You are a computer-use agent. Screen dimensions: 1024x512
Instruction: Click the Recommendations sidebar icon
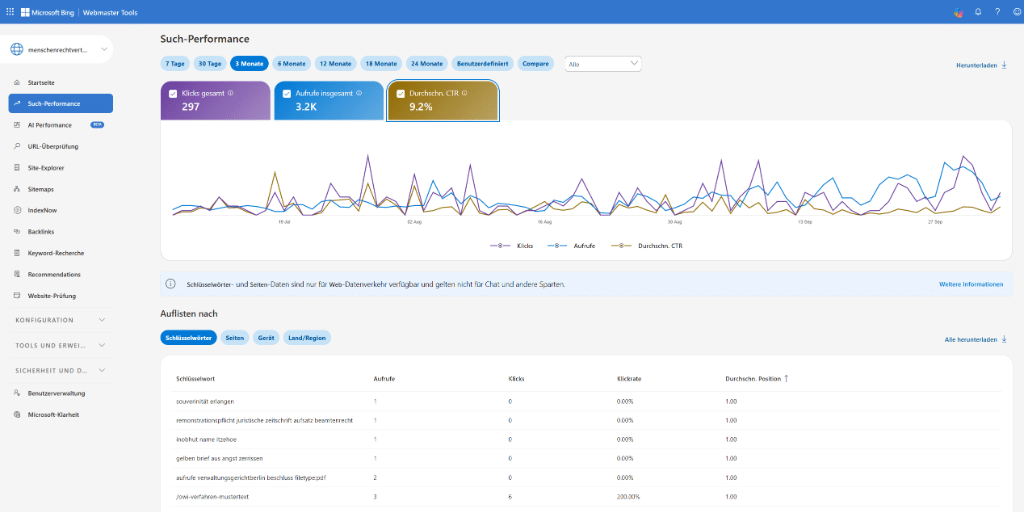(16, 274)
